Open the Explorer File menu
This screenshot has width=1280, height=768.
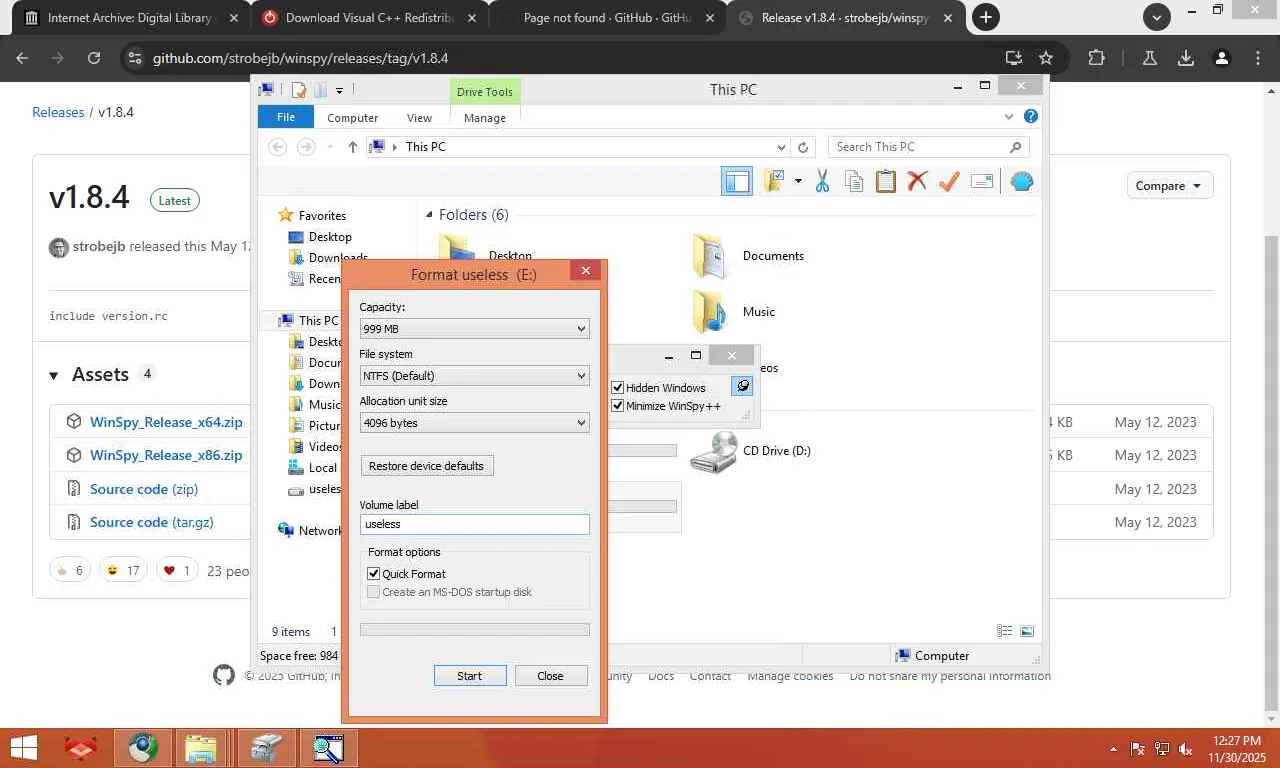(286, 117)
